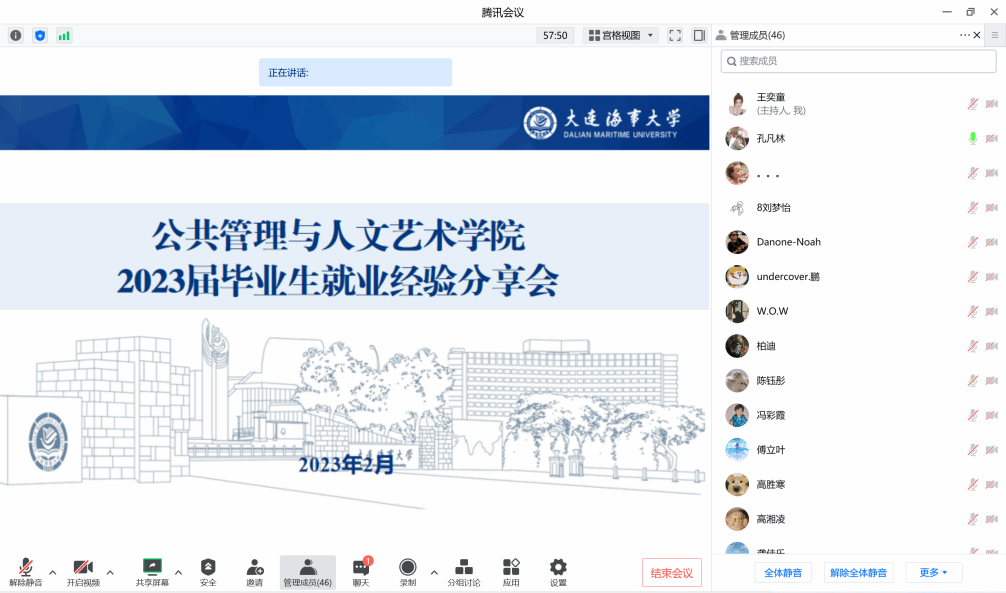
Task: Open 设置 settings gear icon
Action: tap(558, 568)
